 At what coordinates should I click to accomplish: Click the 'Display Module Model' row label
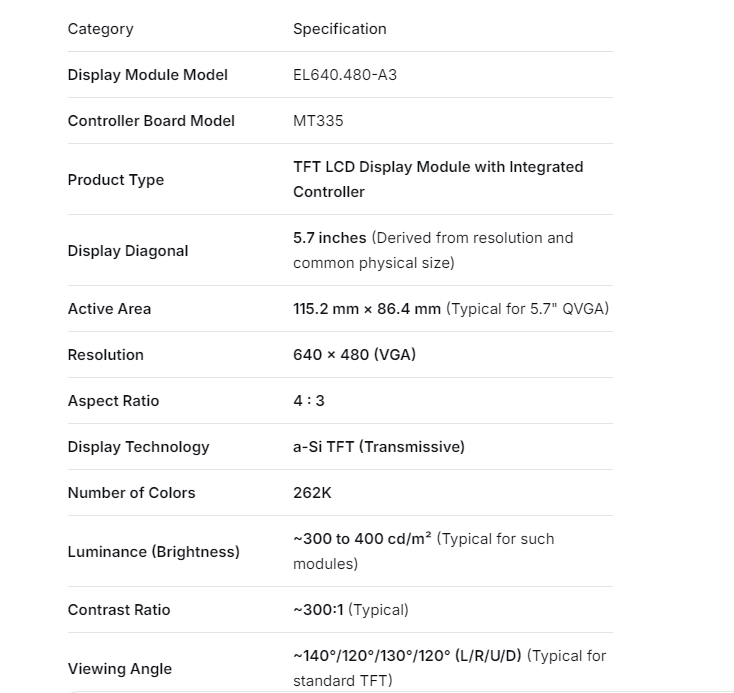click(147, 75)
